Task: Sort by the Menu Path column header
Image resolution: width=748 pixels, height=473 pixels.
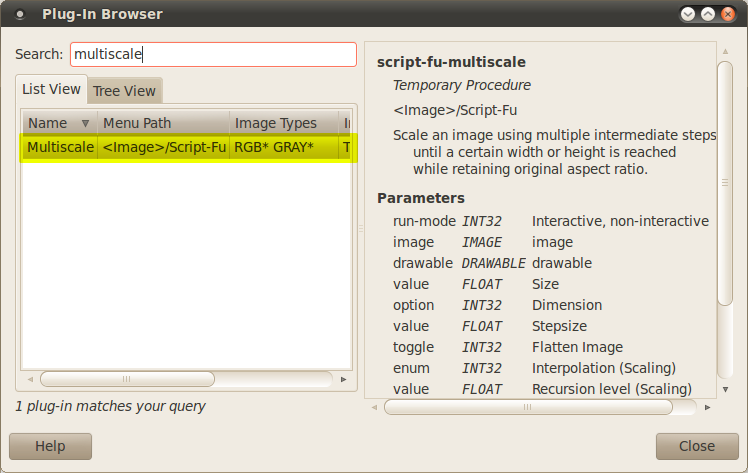Action: click(x=164, y=123)
